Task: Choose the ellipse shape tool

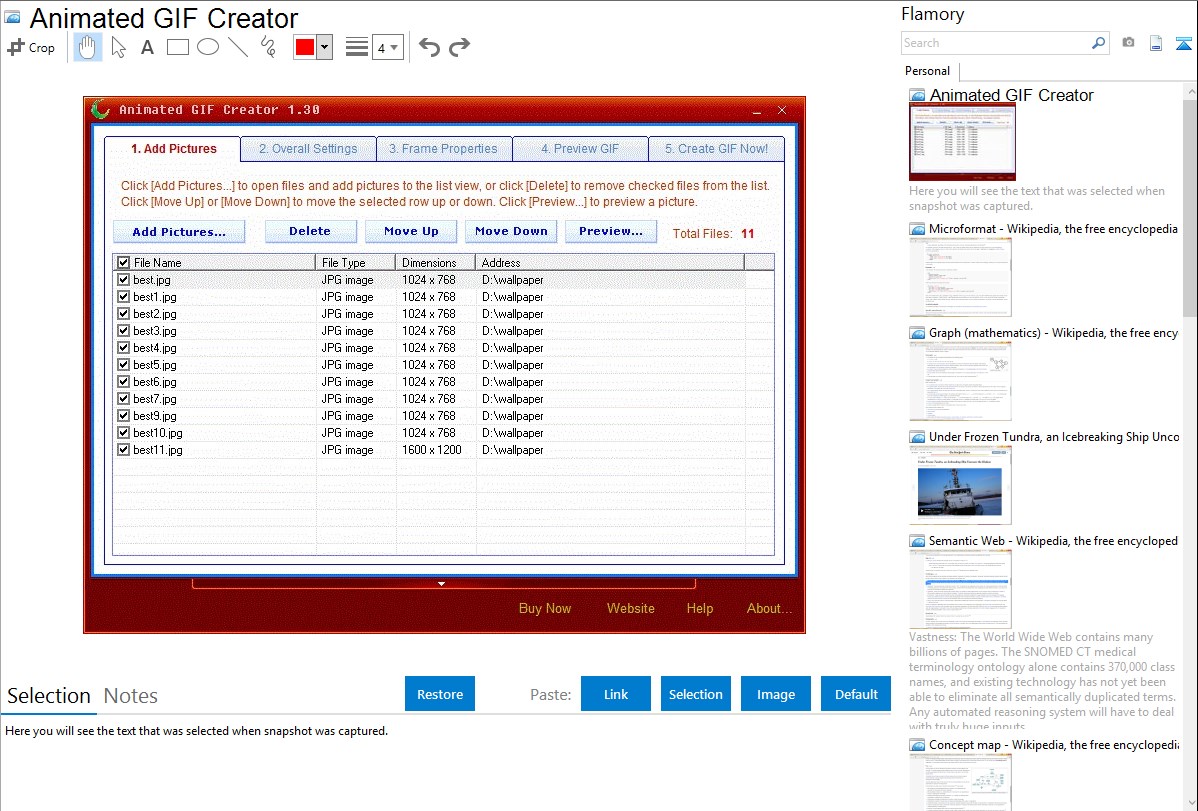Action: coord(208,47)
